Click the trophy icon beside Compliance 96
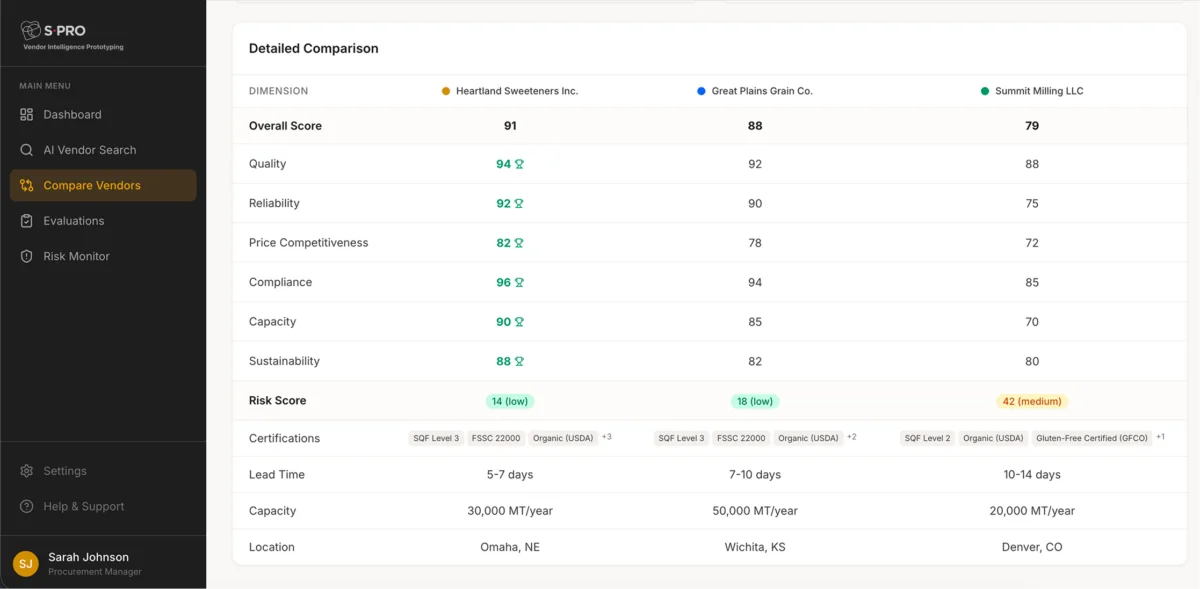This screenshot has height=589, width=1200. tap(519, 283)
